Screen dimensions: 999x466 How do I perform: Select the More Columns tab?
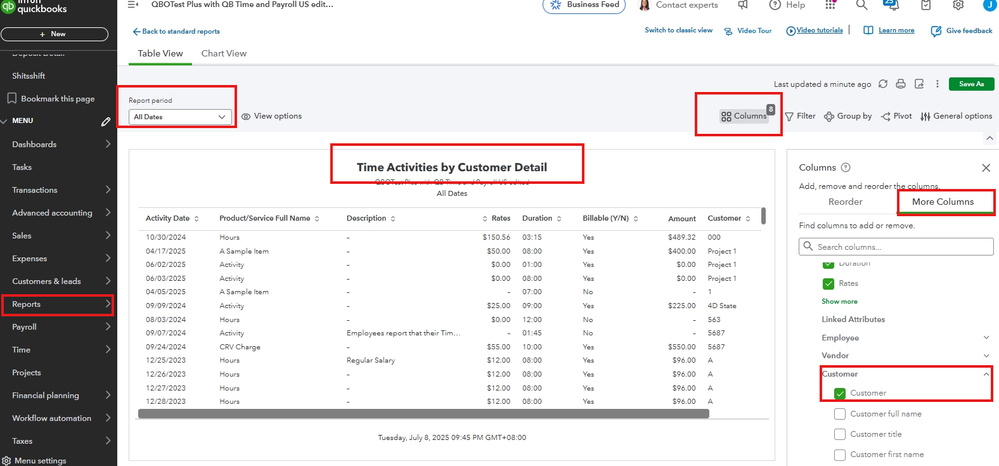(x=943, y=202)
